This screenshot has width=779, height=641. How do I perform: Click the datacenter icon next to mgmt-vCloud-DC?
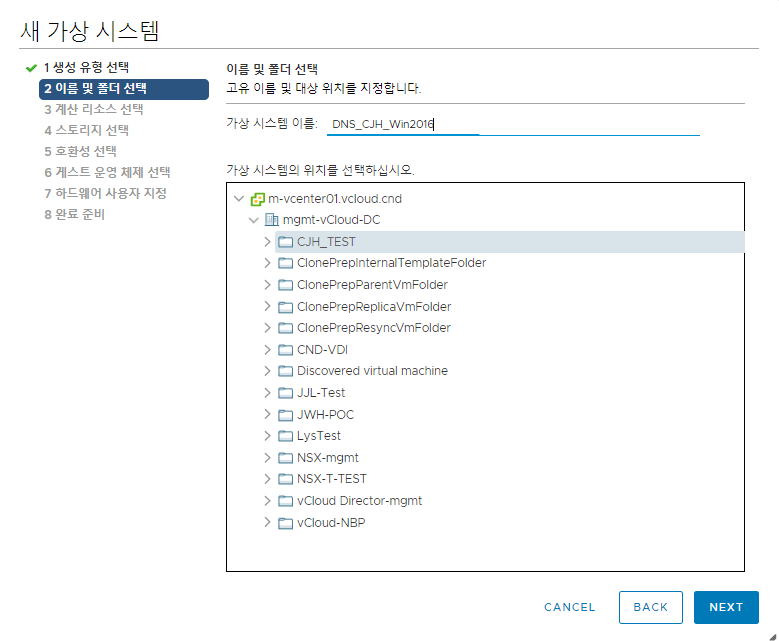272,220
